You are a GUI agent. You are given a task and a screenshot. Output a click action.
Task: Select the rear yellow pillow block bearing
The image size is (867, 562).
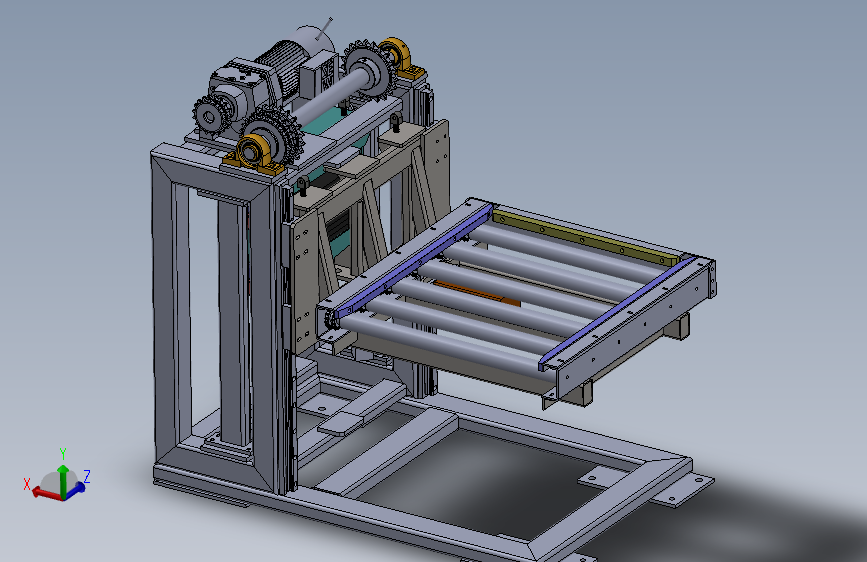[x=403, y=58]
